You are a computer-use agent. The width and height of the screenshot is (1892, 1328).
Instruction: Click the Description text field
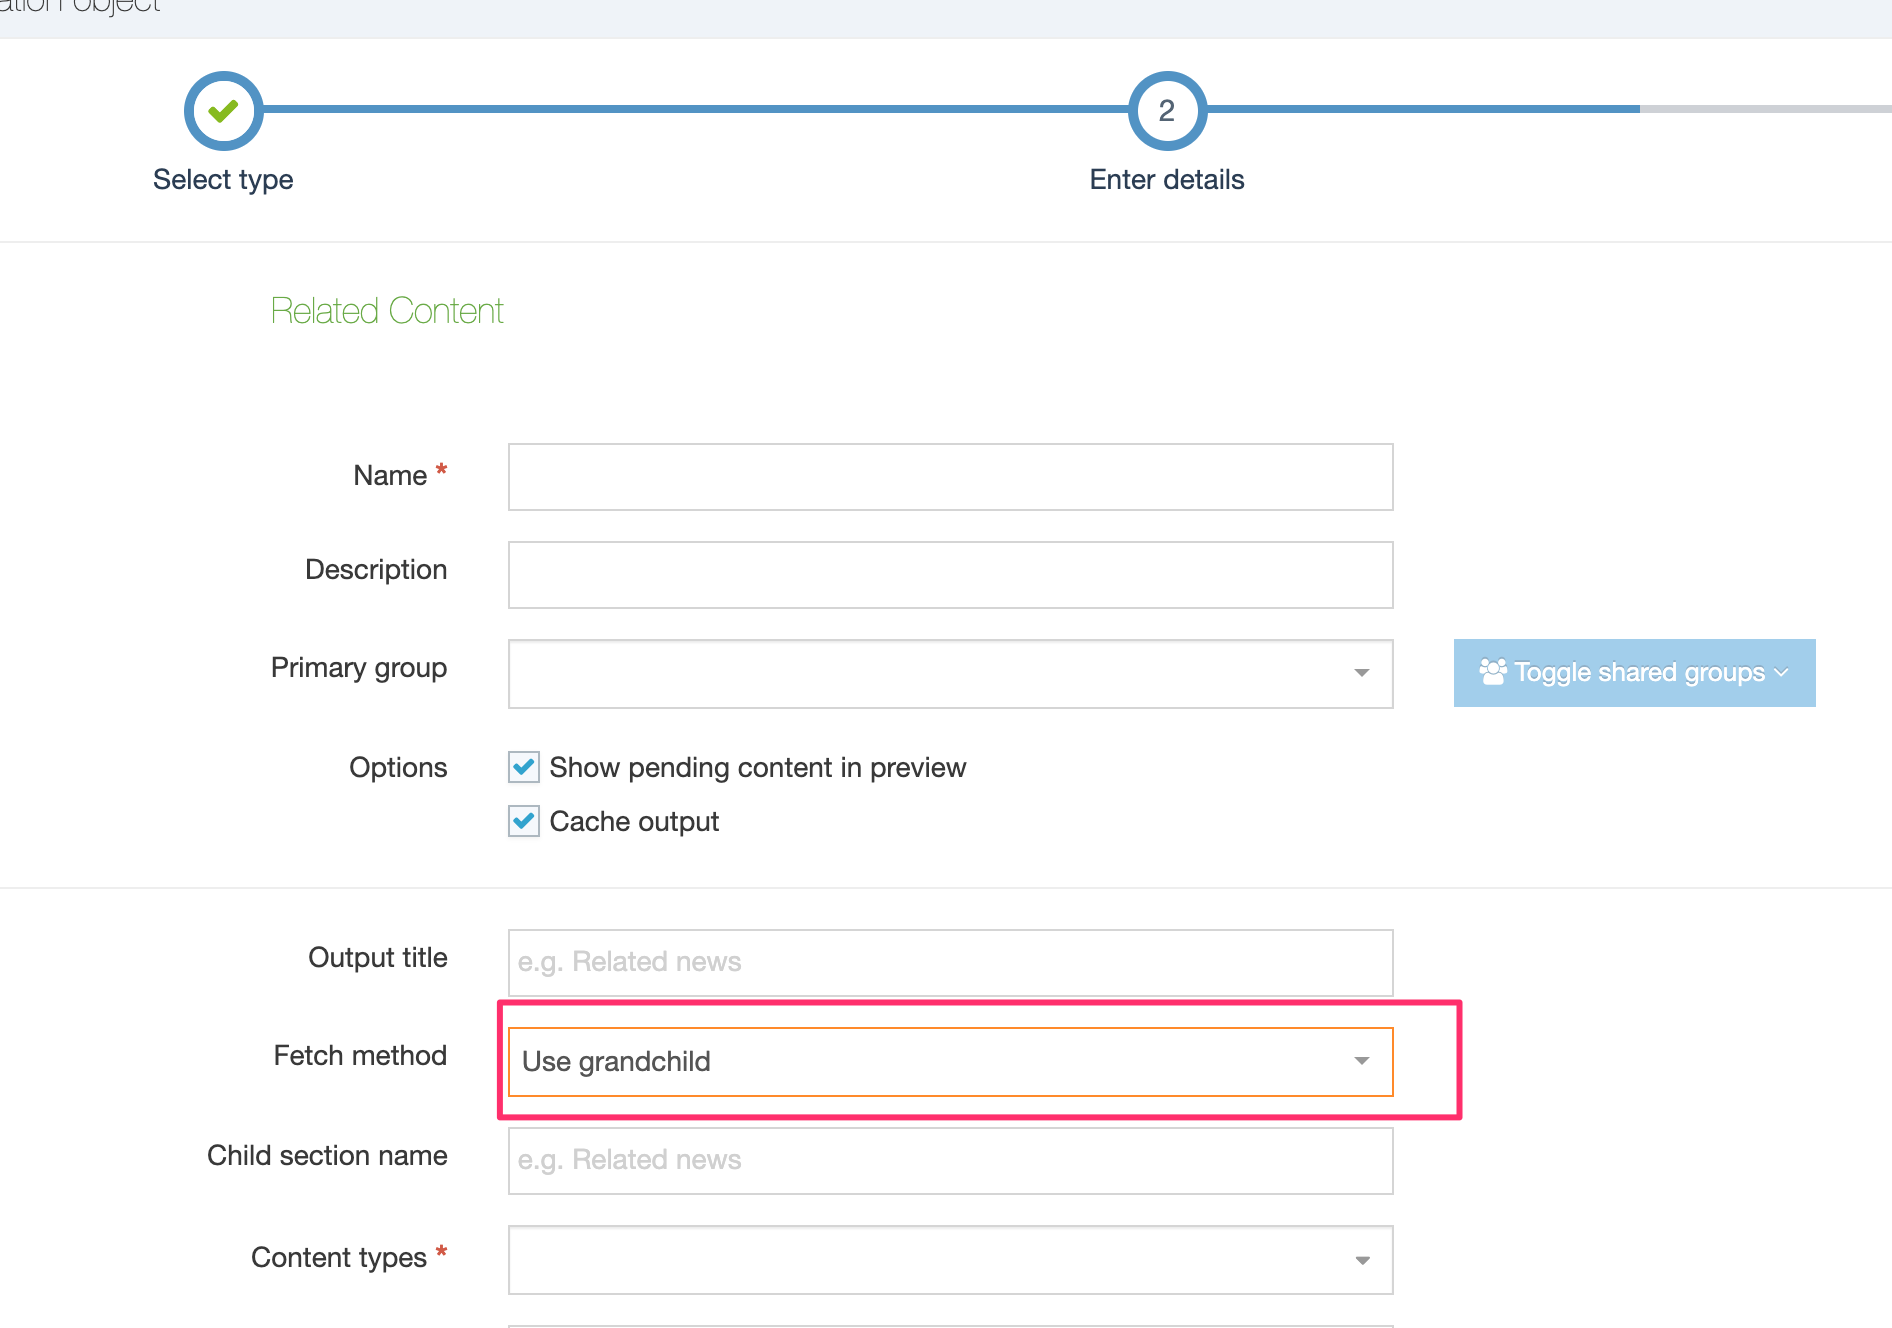[x=949, y=574]
